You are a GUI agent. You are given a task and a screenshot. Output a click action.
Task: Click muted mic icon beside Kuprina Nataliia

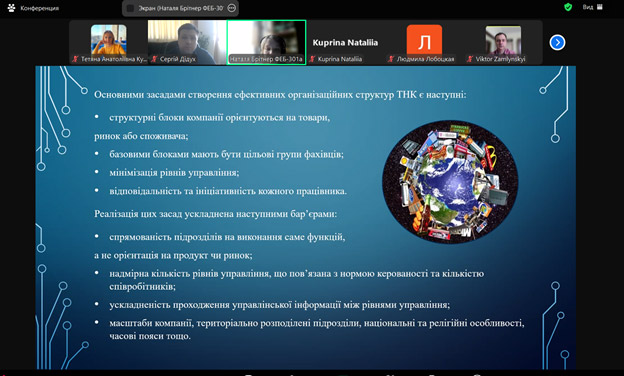tap(312, 59)
